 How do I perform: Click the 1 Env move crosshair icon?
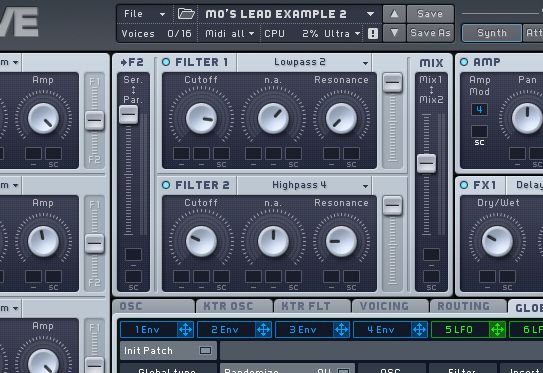(185, 330)
